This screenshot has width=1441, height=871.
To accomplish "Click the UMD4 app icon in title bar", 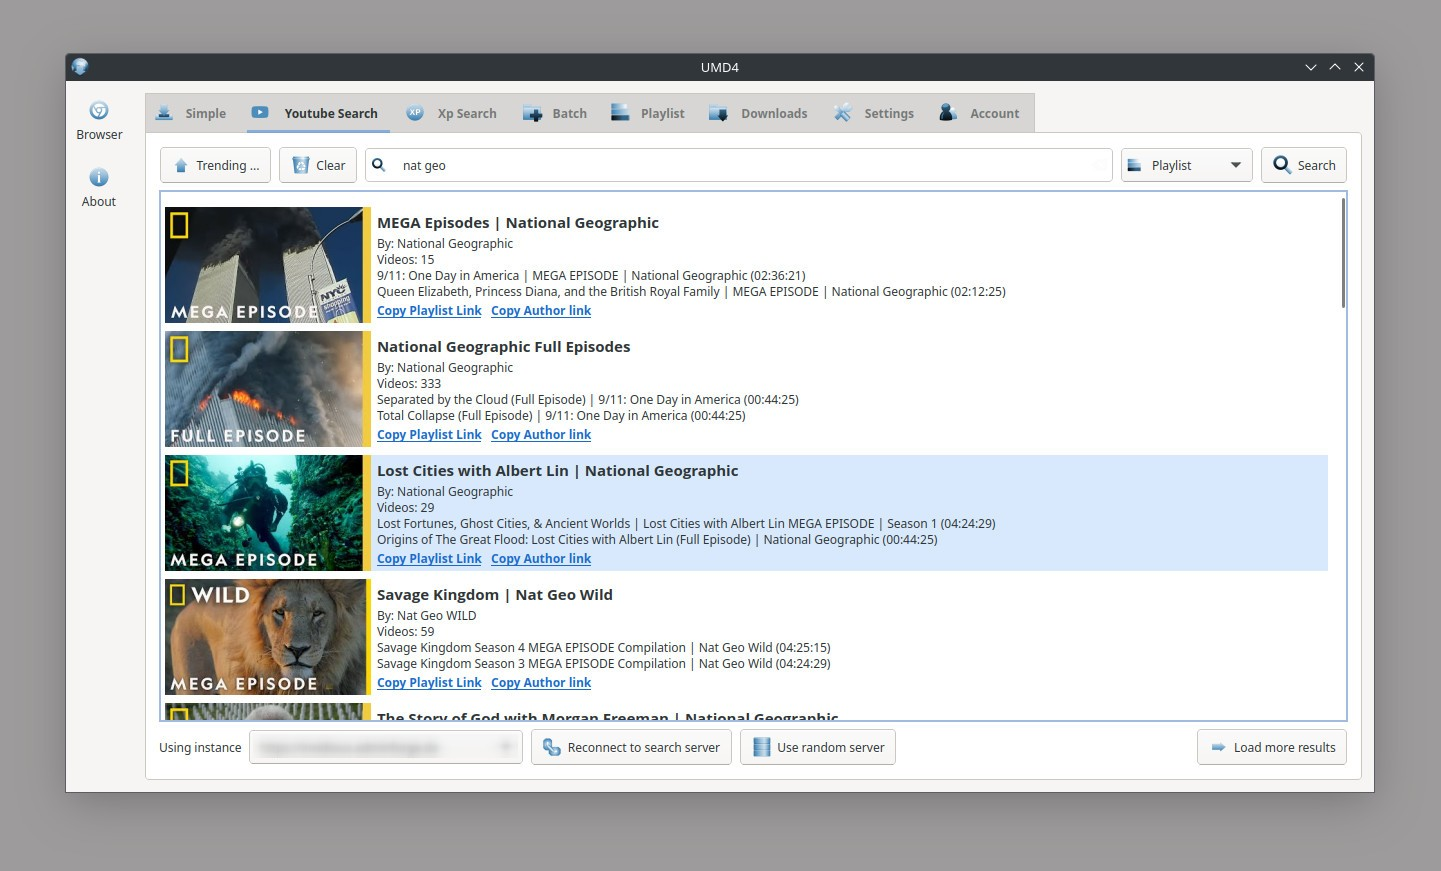I will click(x=80, y=67).
